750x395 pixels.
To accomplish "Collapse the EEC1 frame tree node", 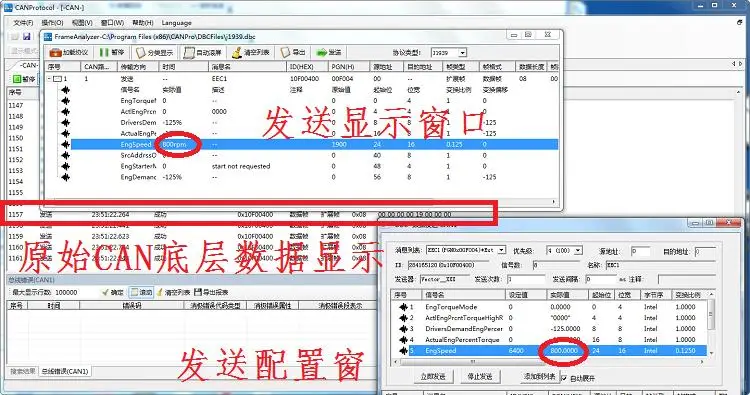I will click(50, 78).
